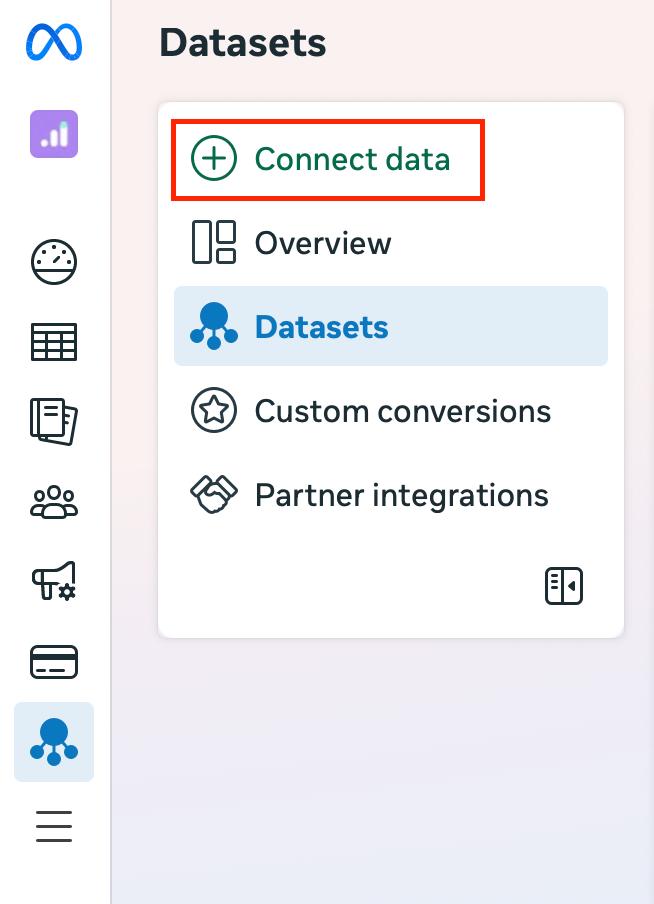Open the billing credit card icon
The height and width of the screenshot is (904, 654).
pyautogui.click(x=54, y=662)
